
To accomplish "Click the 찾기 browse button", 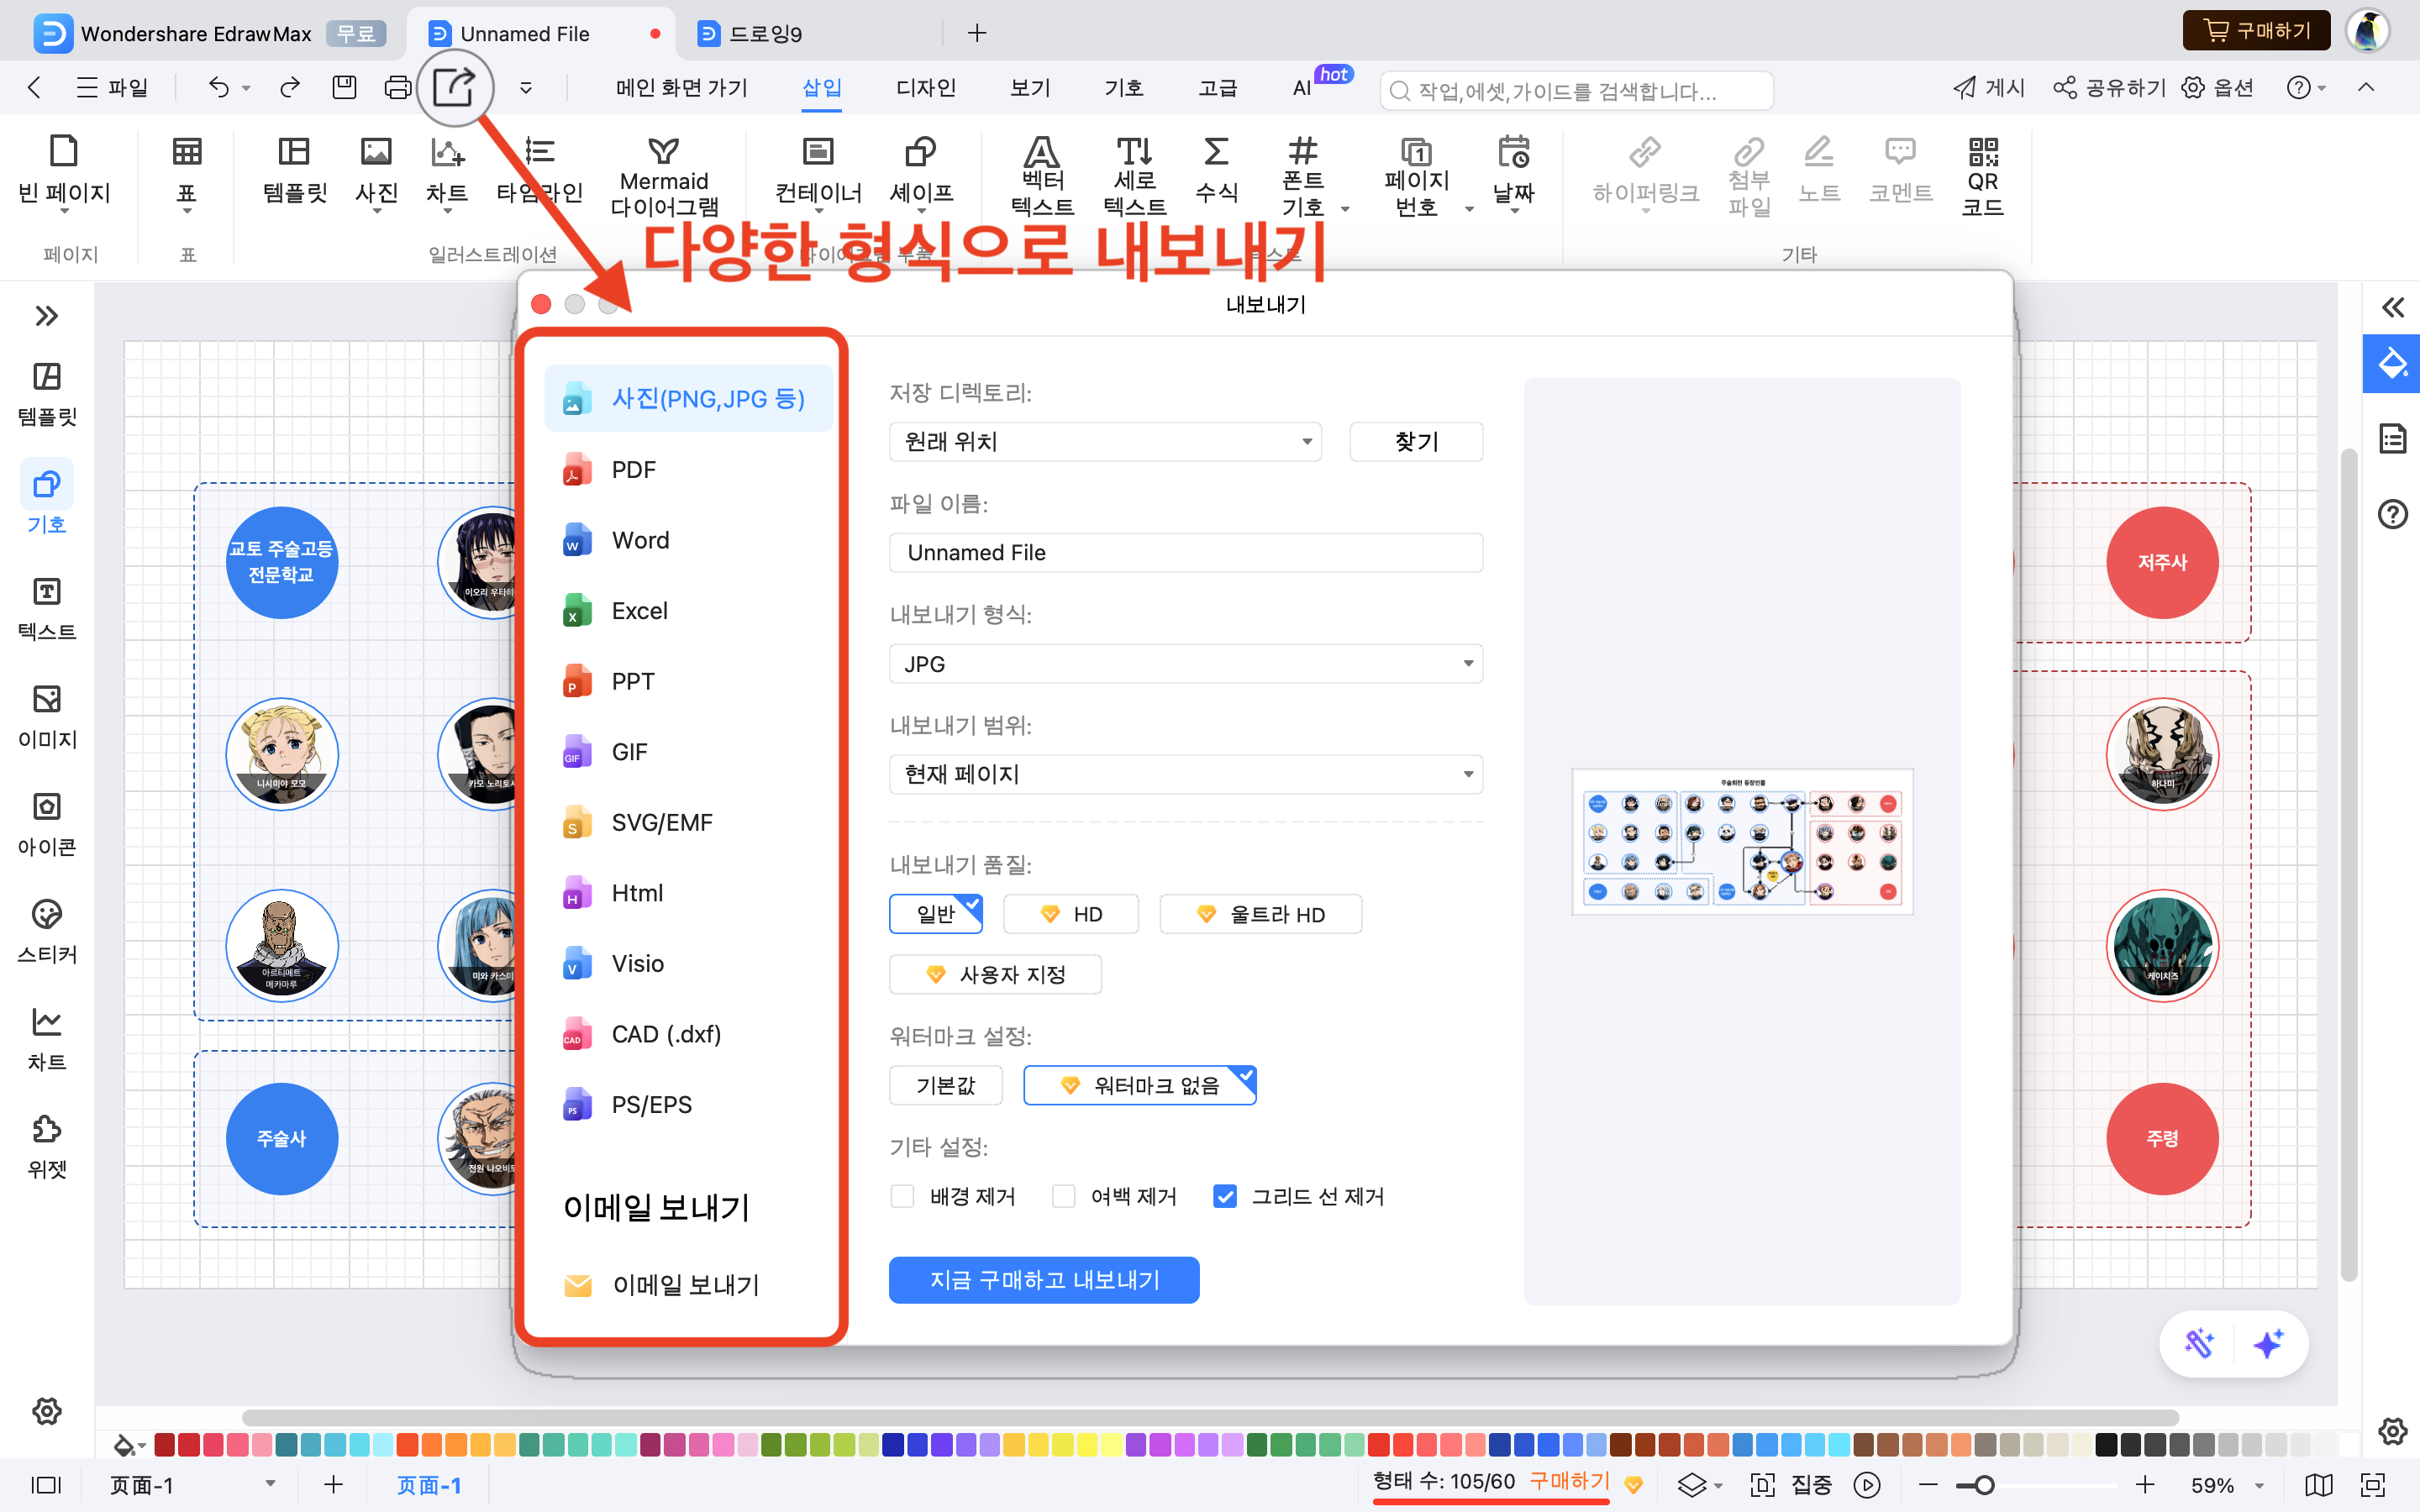I will click(x=1415, y=441).
